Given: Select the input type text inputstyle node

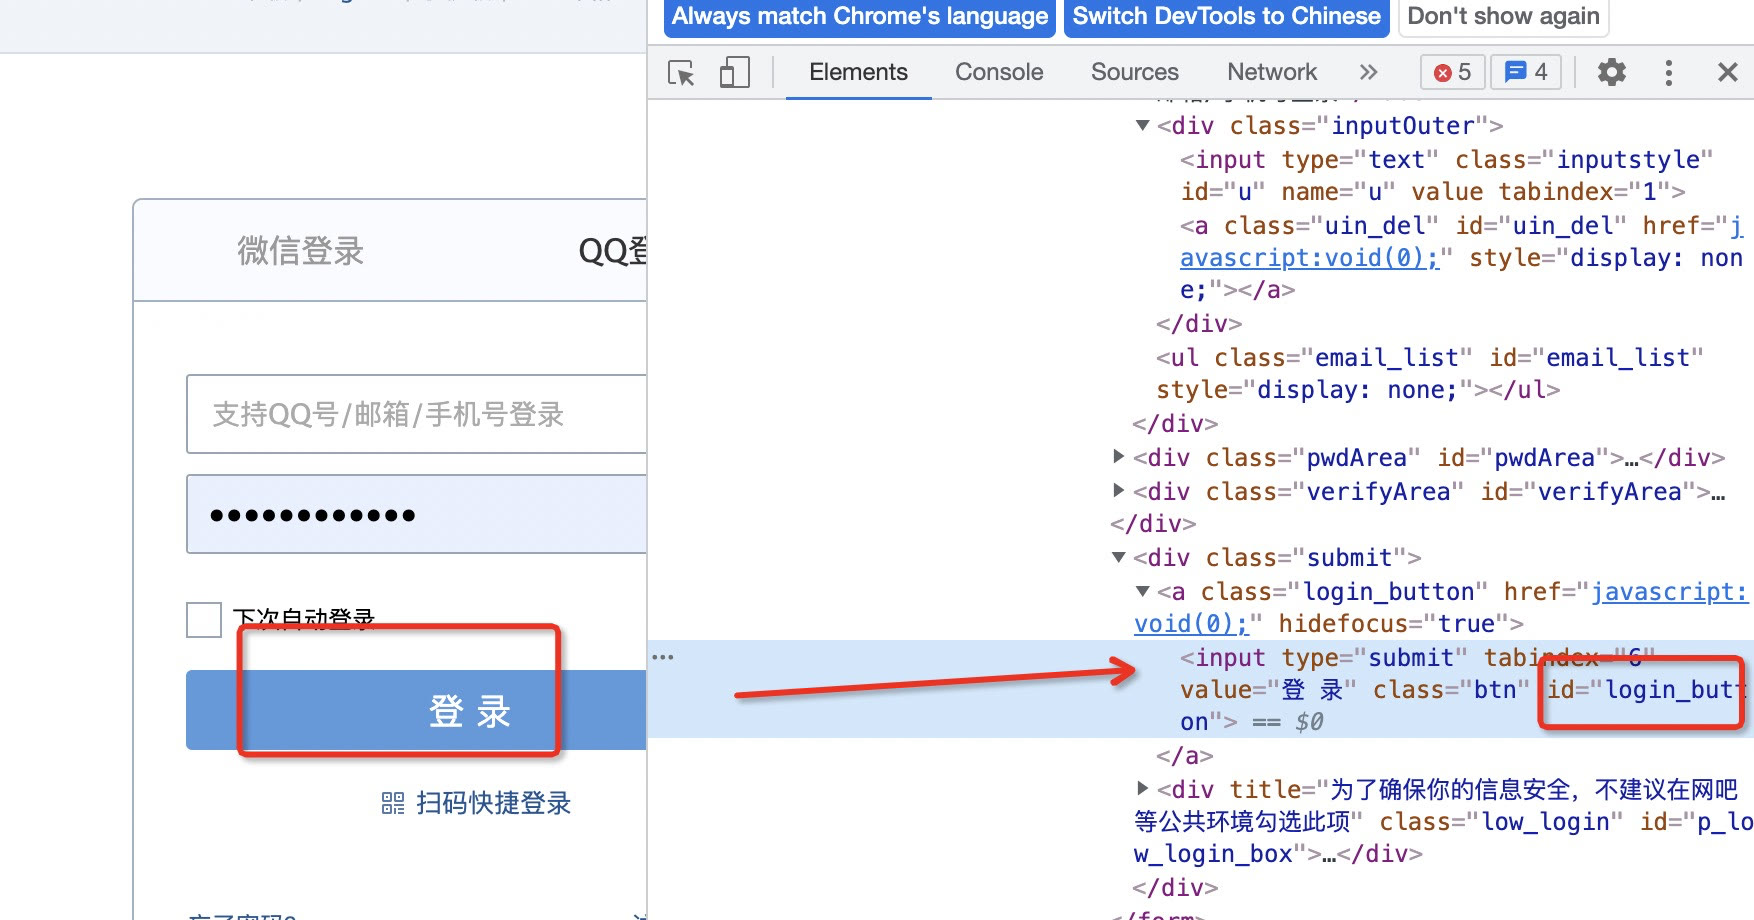Looking at the screenshot, I should tap(1446, 176).
